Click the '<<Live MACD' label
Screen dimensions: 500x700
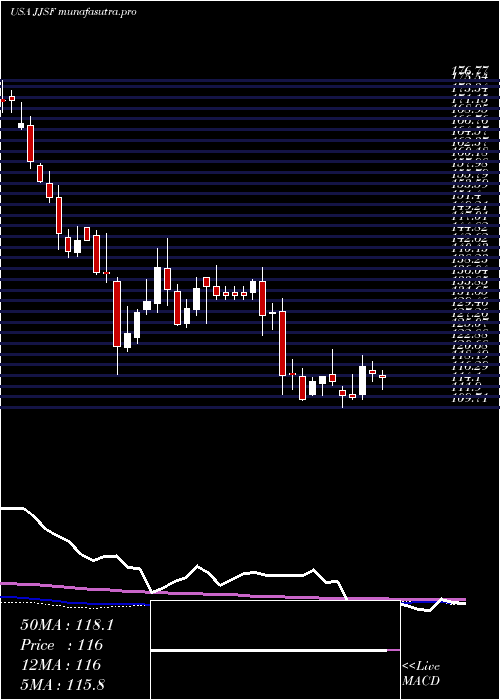[421, 673]
